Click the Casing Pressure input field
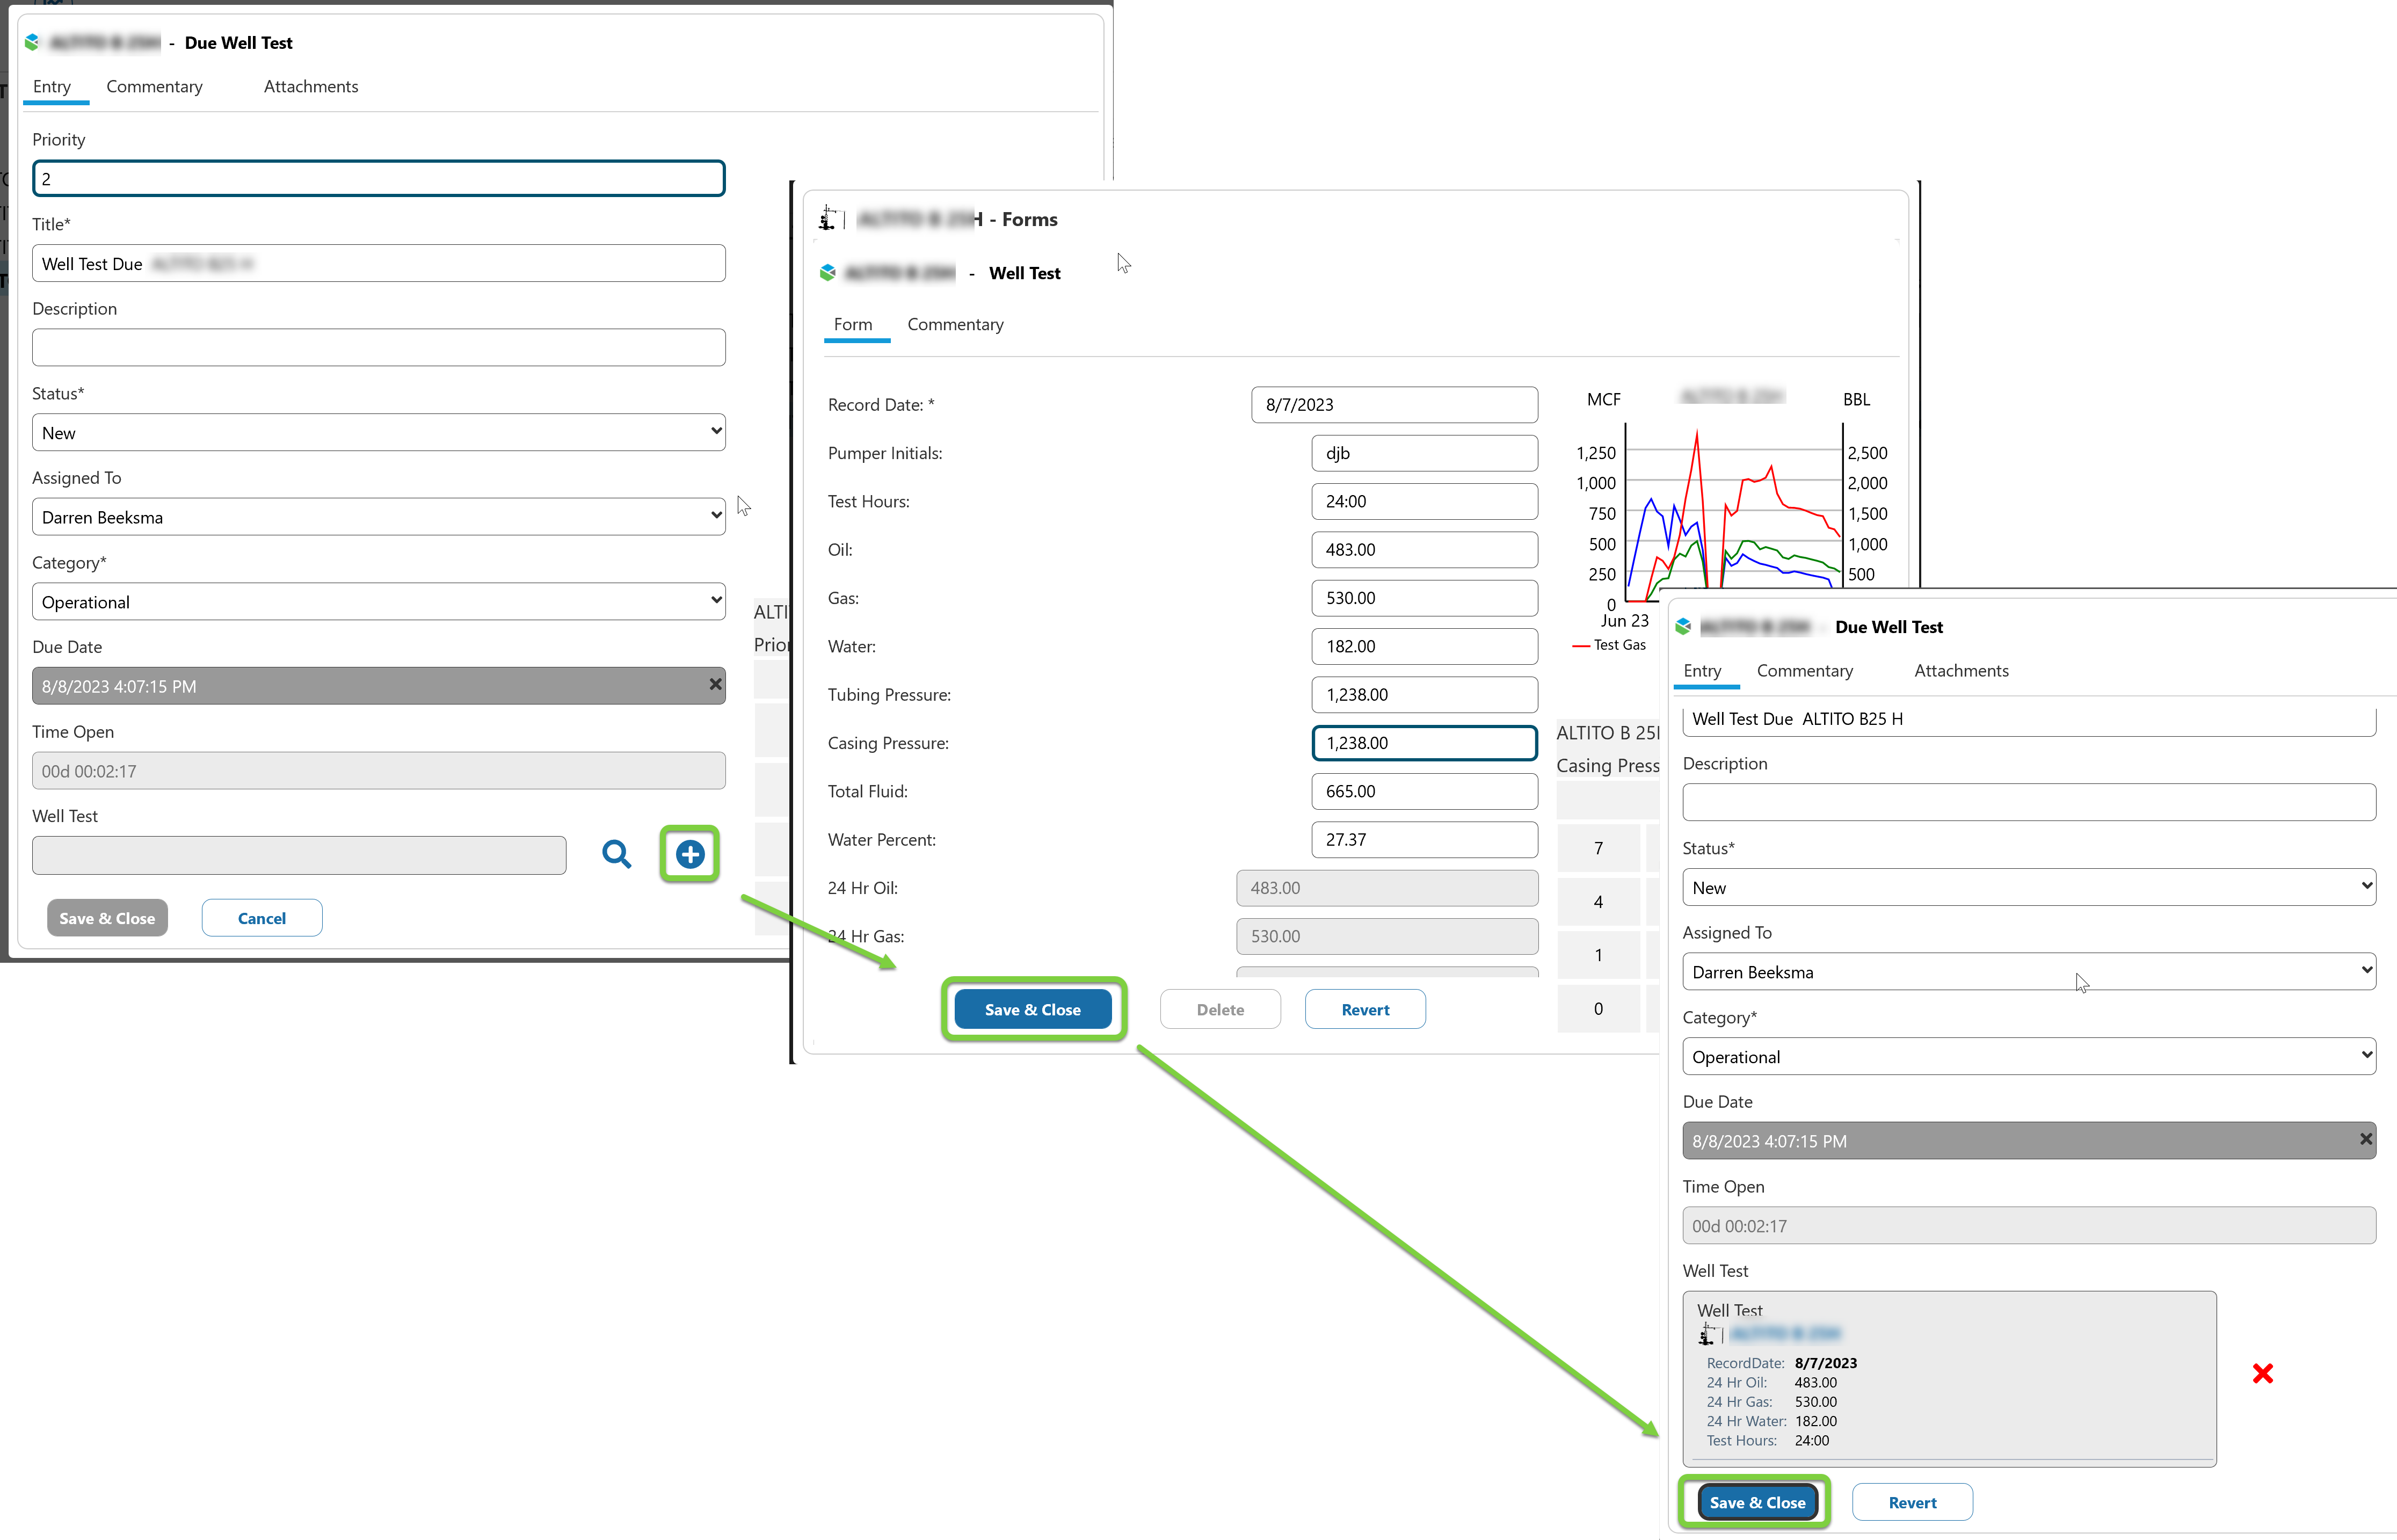Image resolution: width=2397 pixels, height=1540 pixels. pos(1423,743)
